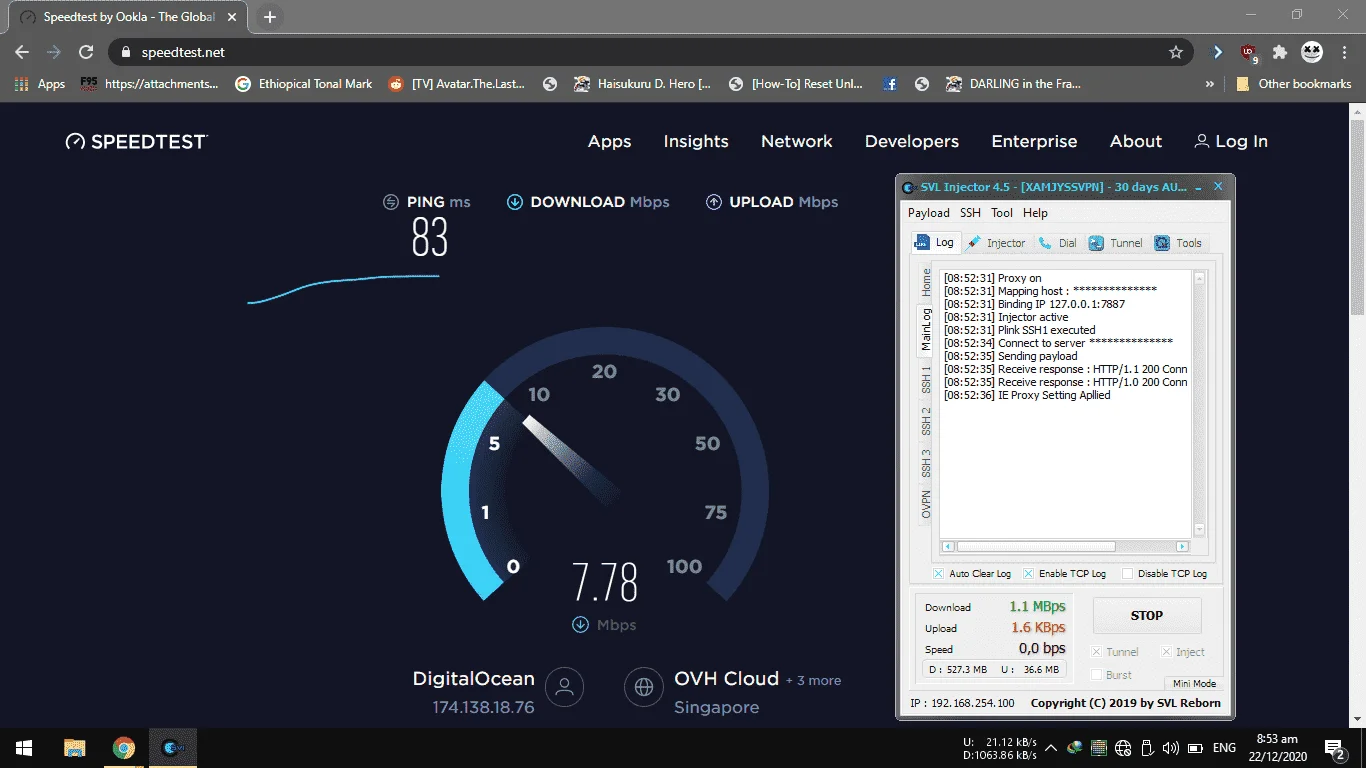Open the Payload menu in SVL Injector
1366x768 pixels.
pyautogui.click(x=929, y=213)
